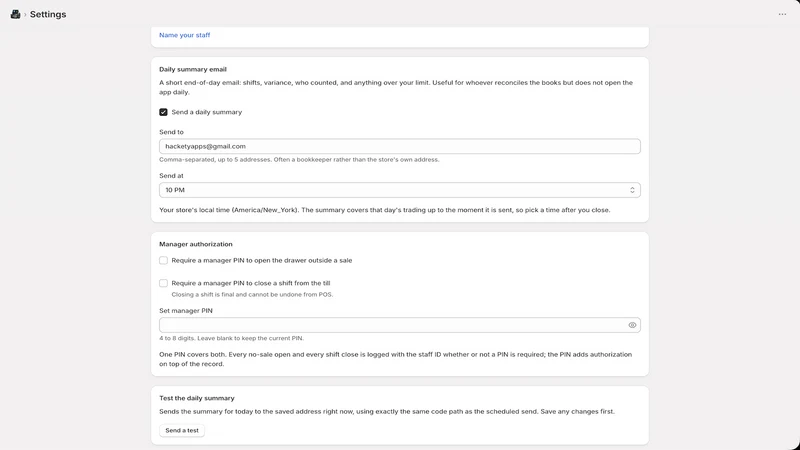
Task: Click the 'One PIN covers both' paragraph
Action: coord(395,359)
